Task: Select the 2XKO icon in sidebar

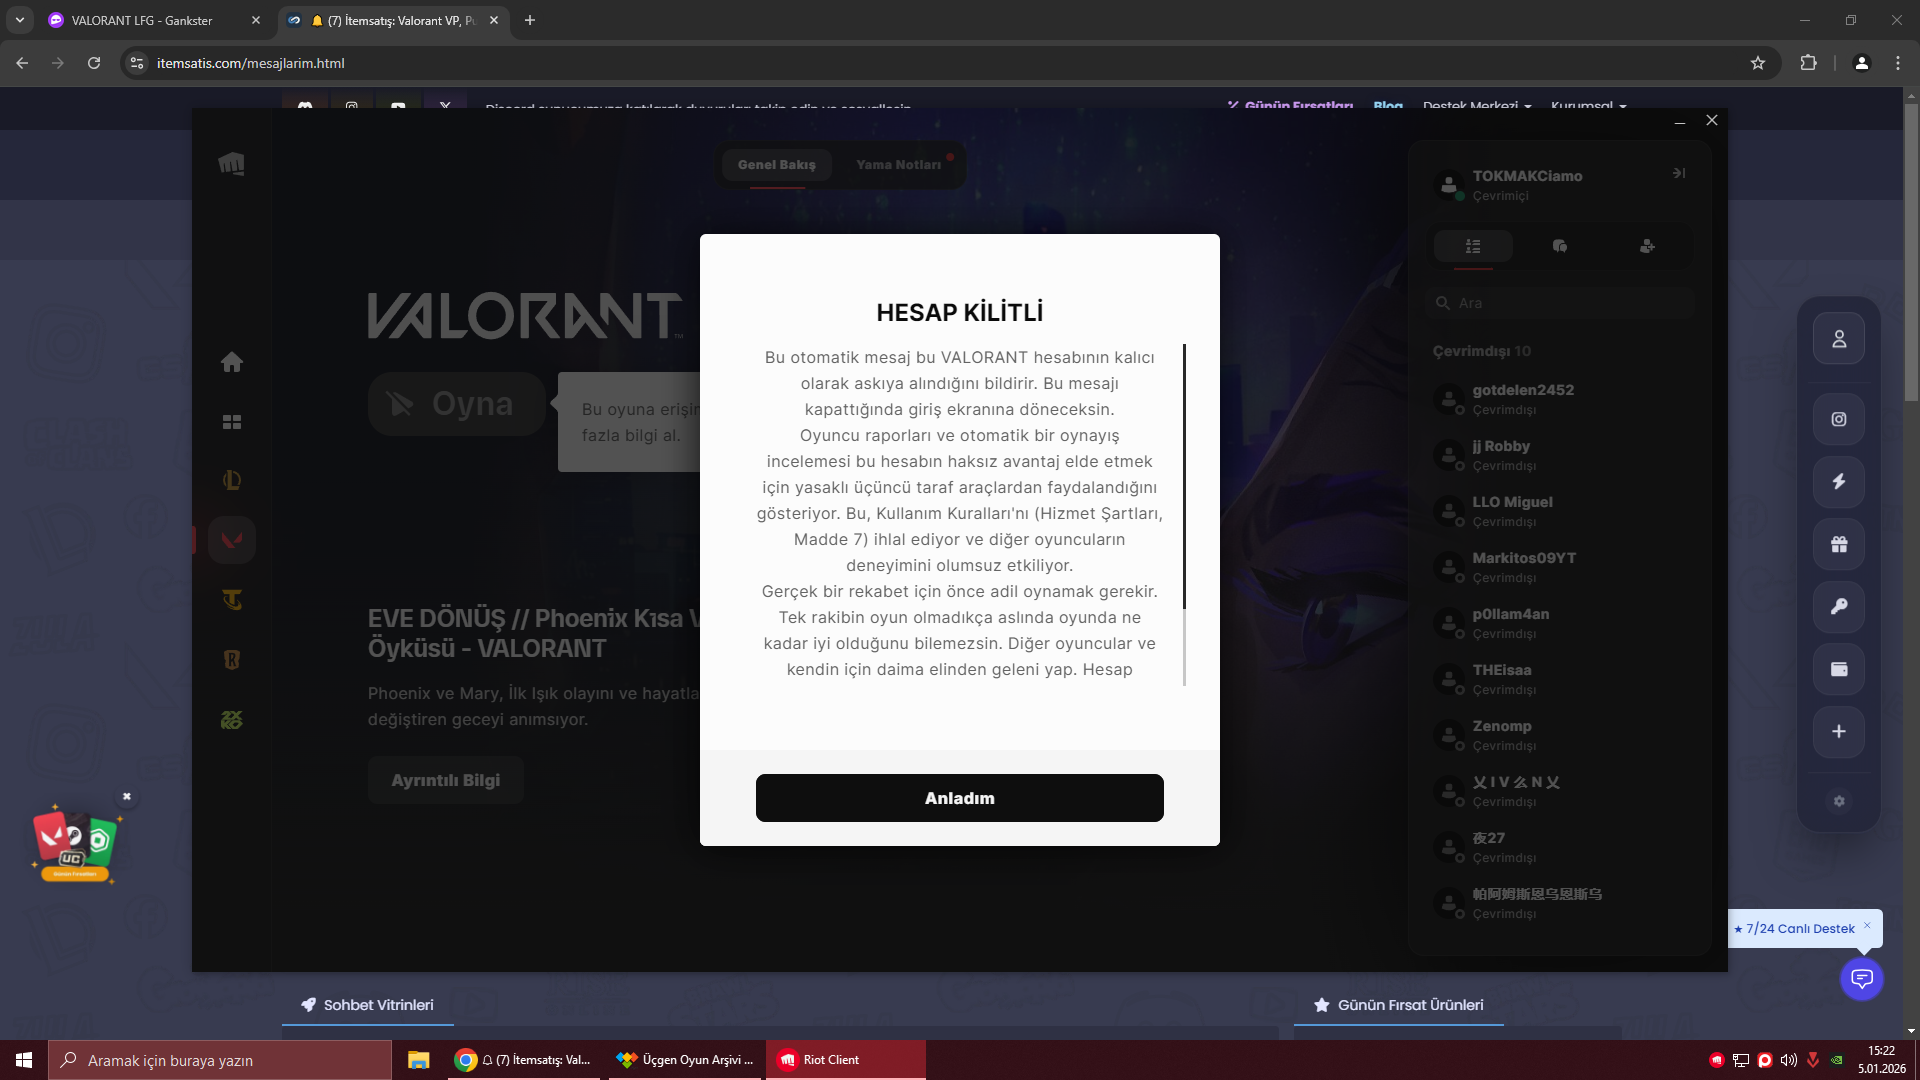Action: coord(231,720)
